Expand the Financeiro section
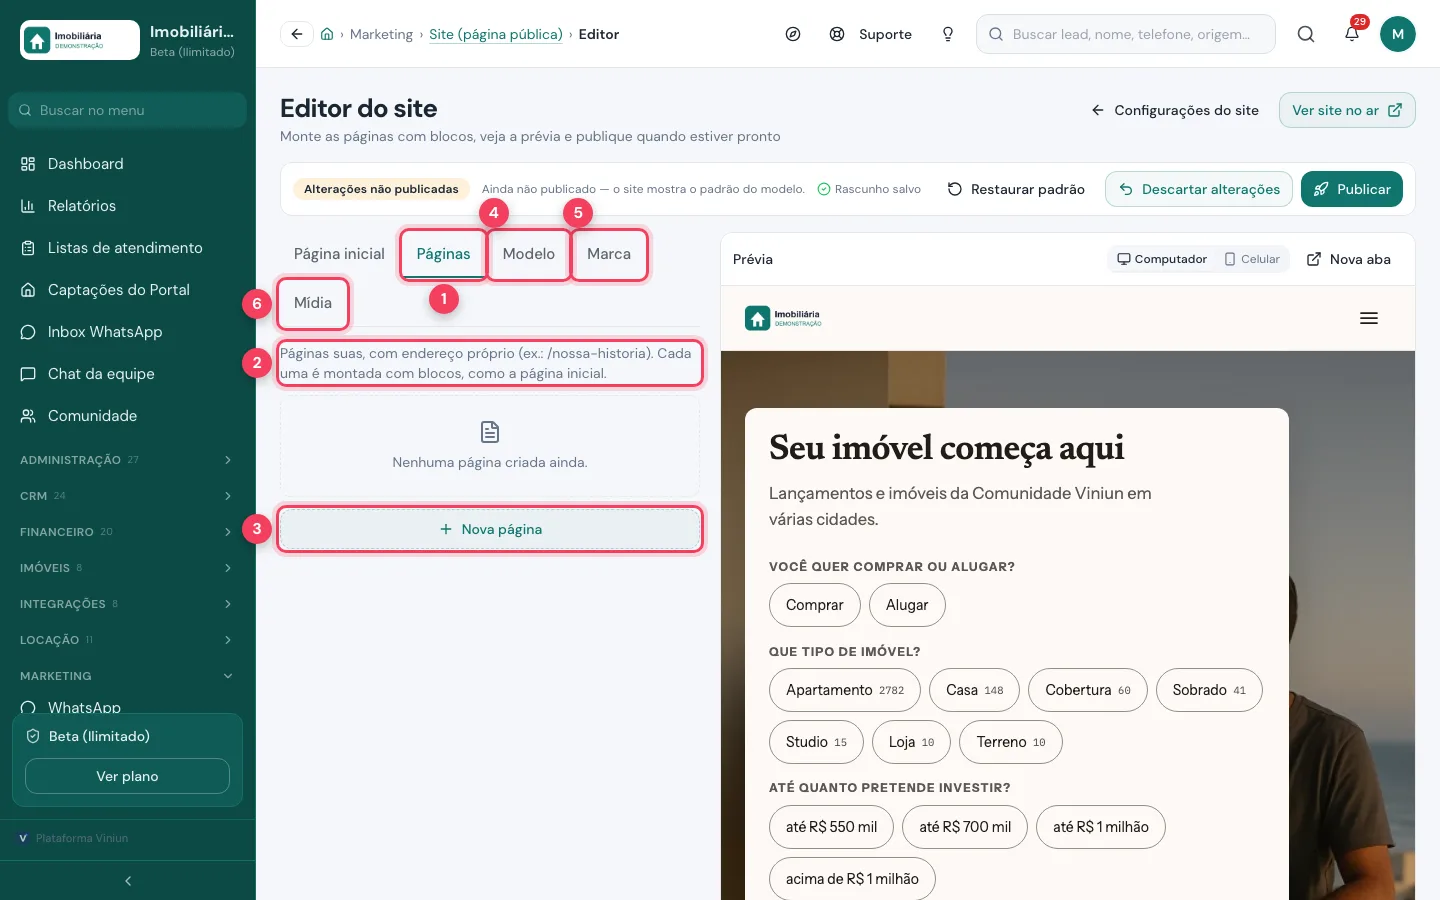 coord(127,532)
